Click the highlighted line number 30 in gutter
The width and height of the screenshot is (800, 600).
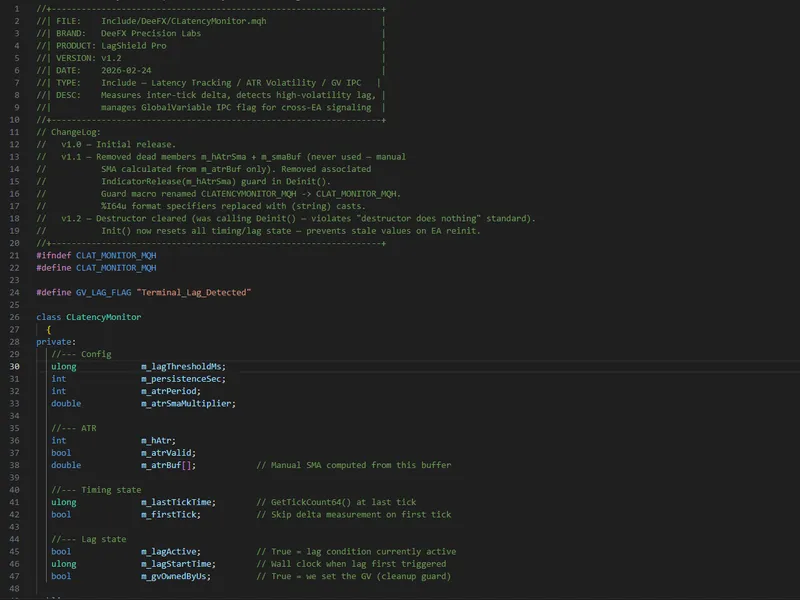coord(14,366)
